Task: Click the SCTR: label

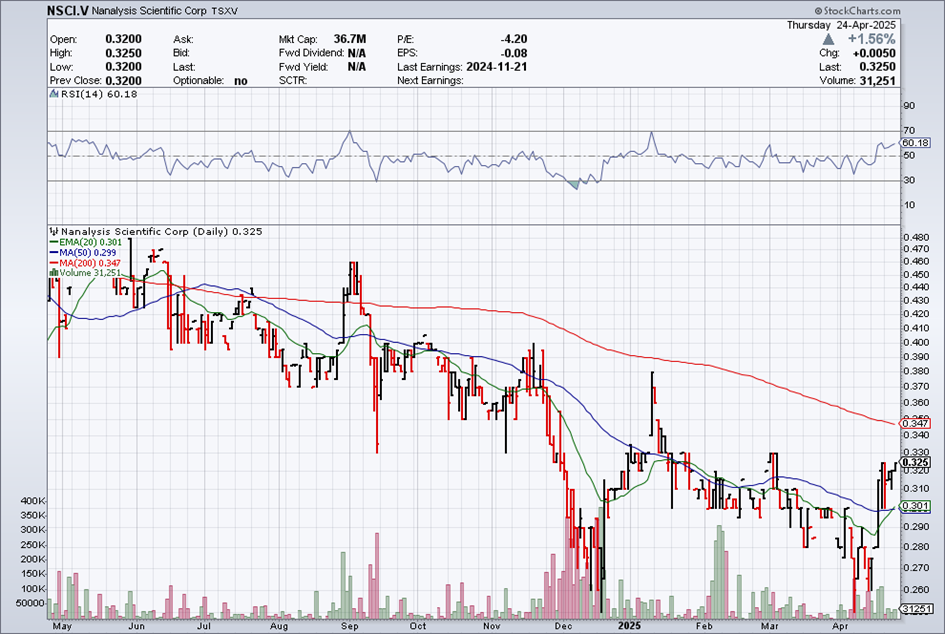Action: click(293, 81)
